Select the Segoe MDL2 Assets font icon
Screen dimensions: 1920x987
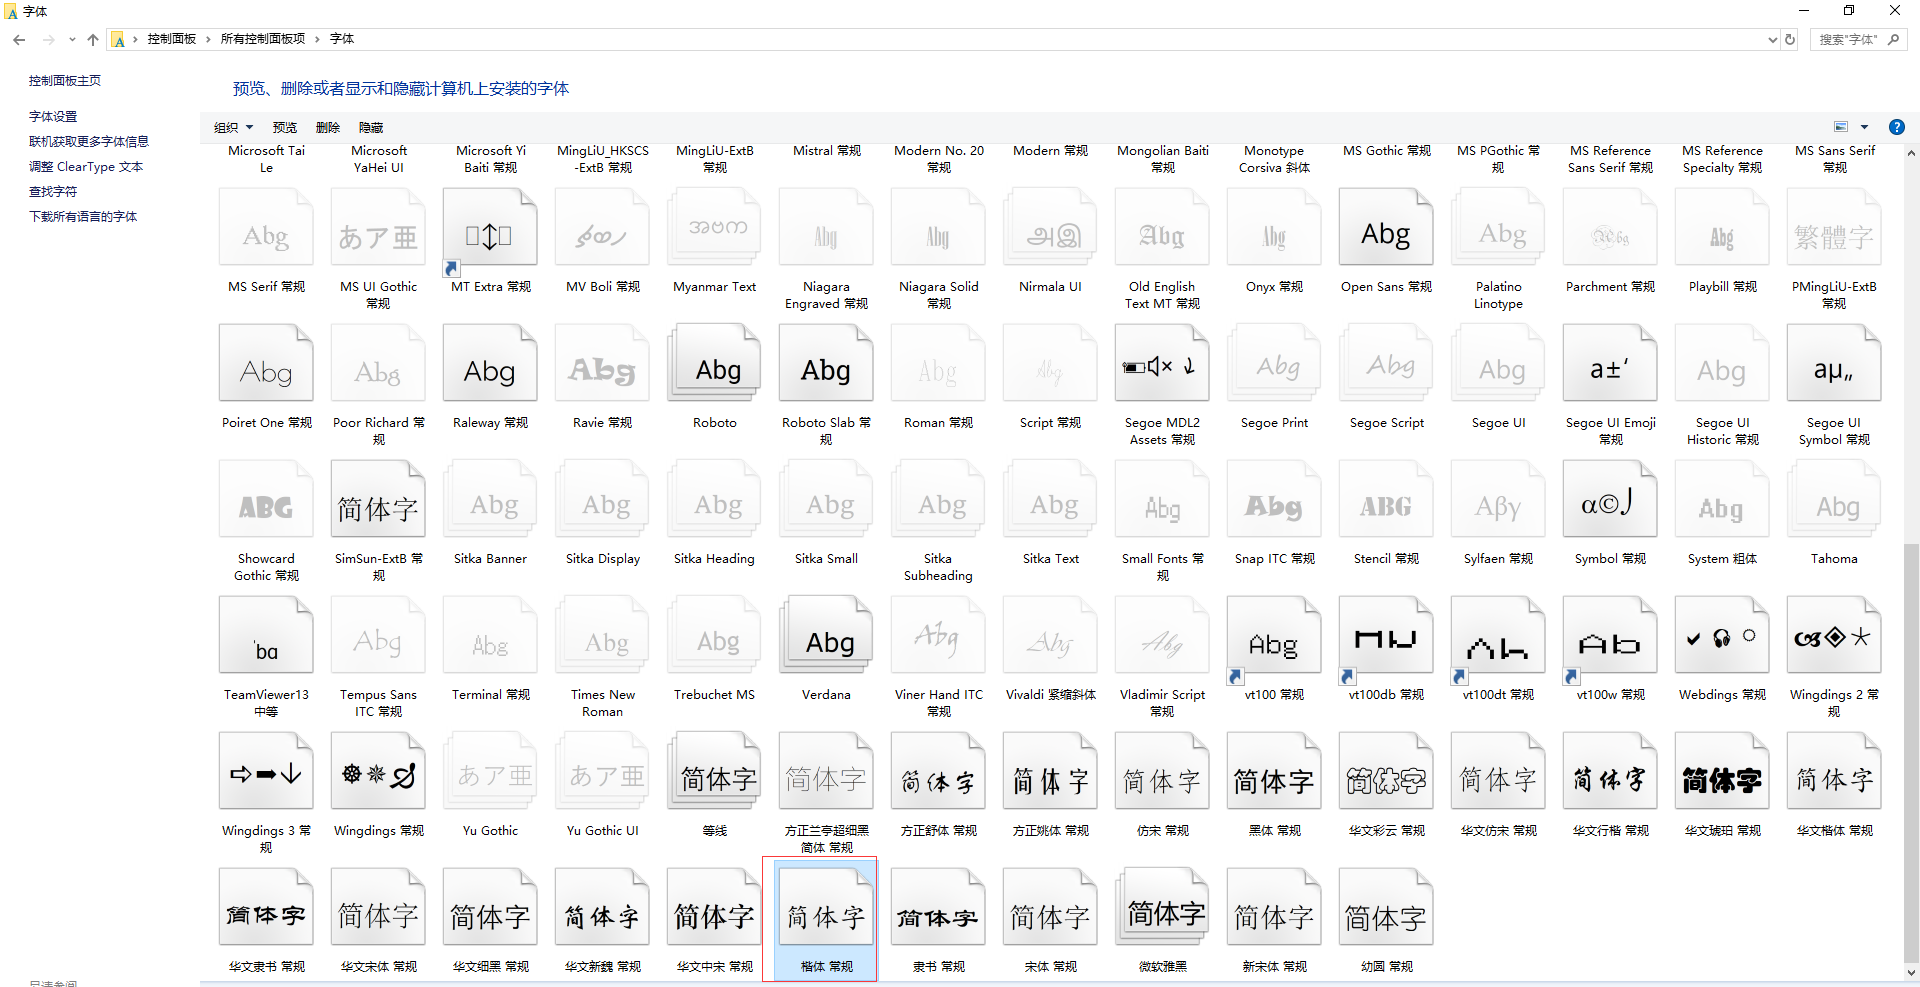click(x=1162, y=364)
